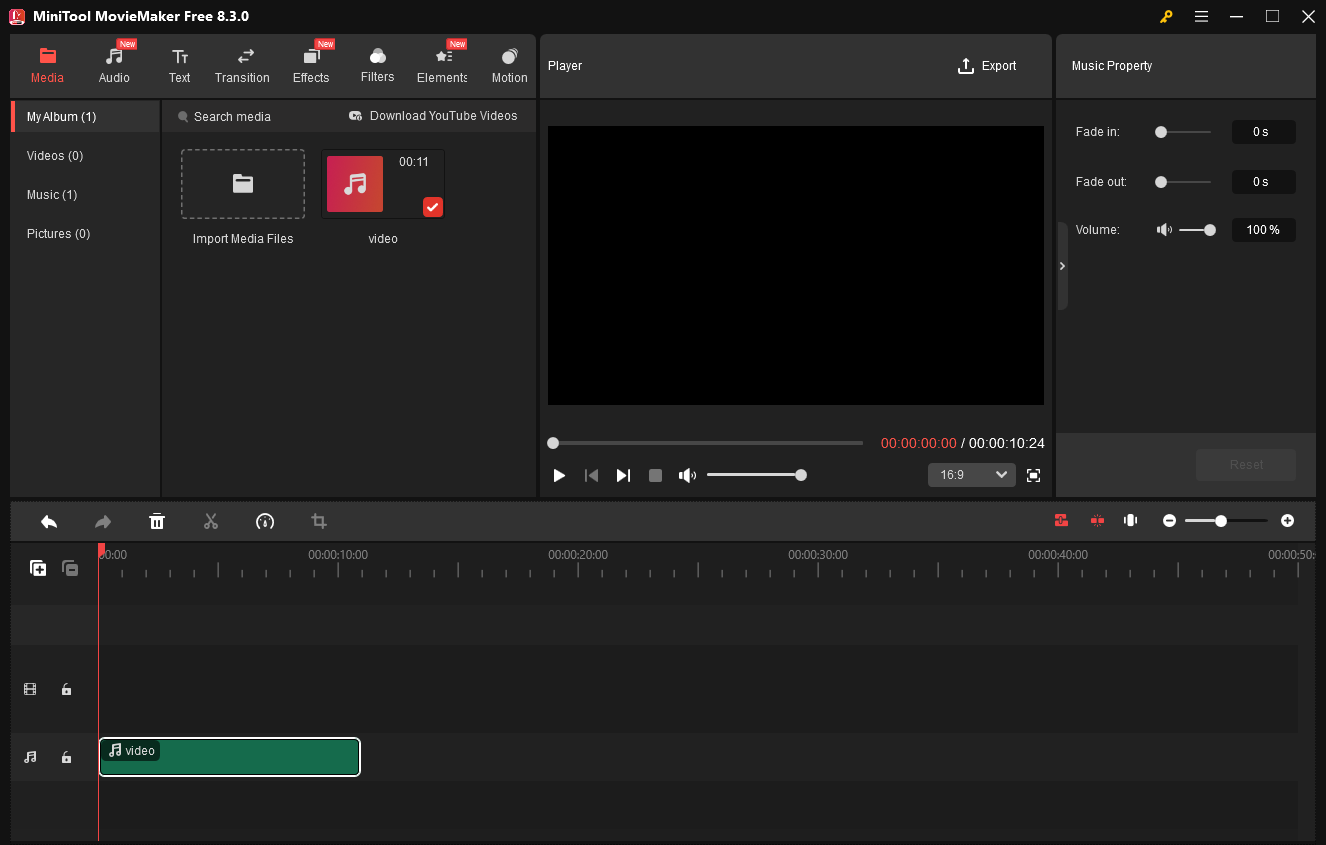Redo the last action
Image resolution: width=1326 pixels, height=845 pixels.
pyautogui.click(x=103, y=521)
